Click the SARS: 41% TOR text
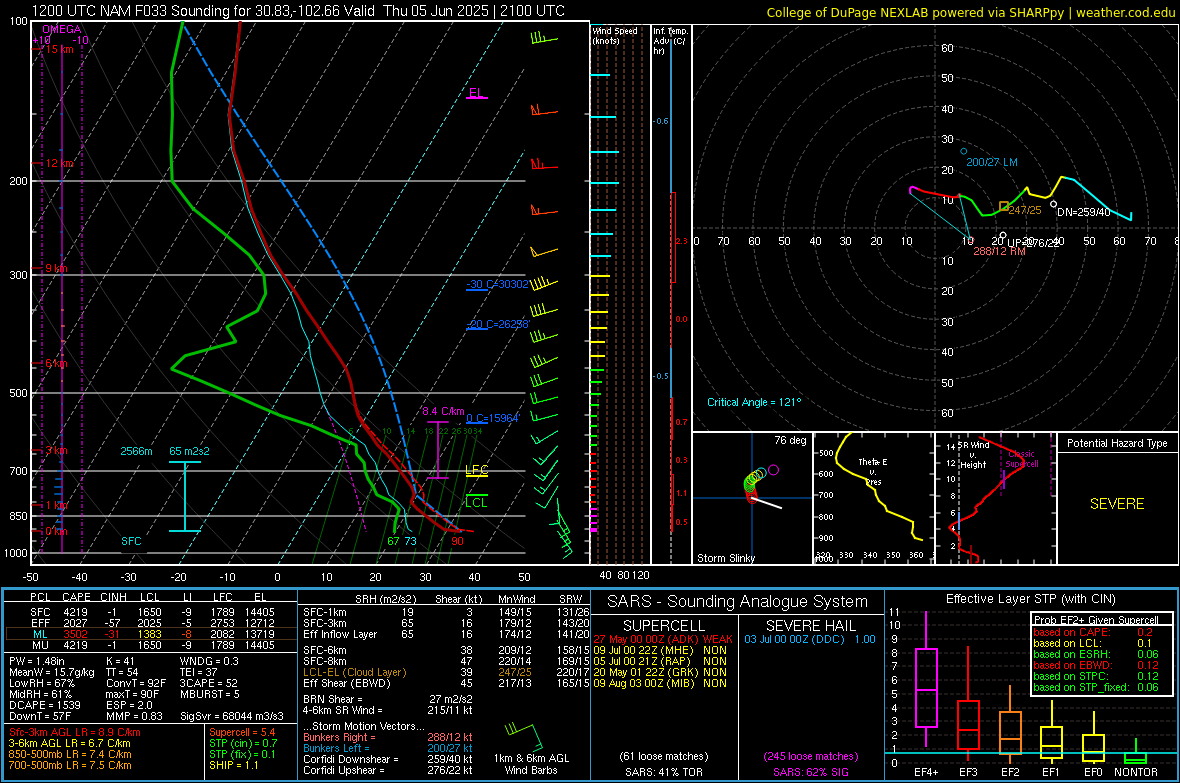Image resolution: width=1180 pixels, height=783 pixels. (x=664, y=772)
